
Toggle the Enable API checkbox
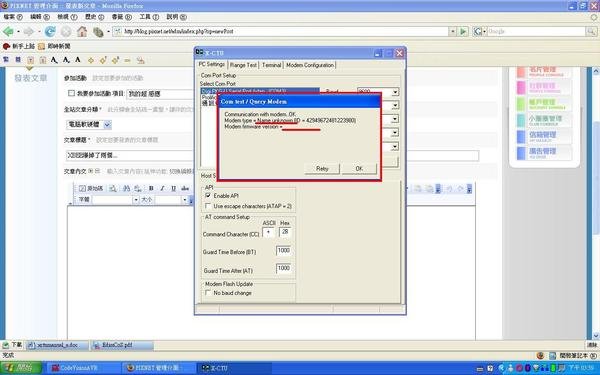click(x=208, y=196)
